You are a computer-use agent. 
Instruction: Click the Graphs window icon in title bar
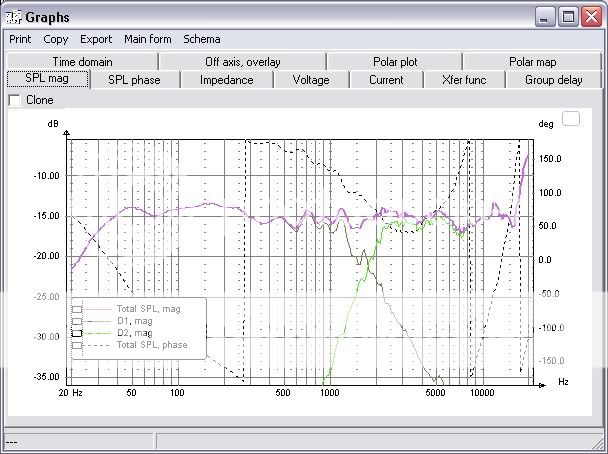tap(12, 16)
